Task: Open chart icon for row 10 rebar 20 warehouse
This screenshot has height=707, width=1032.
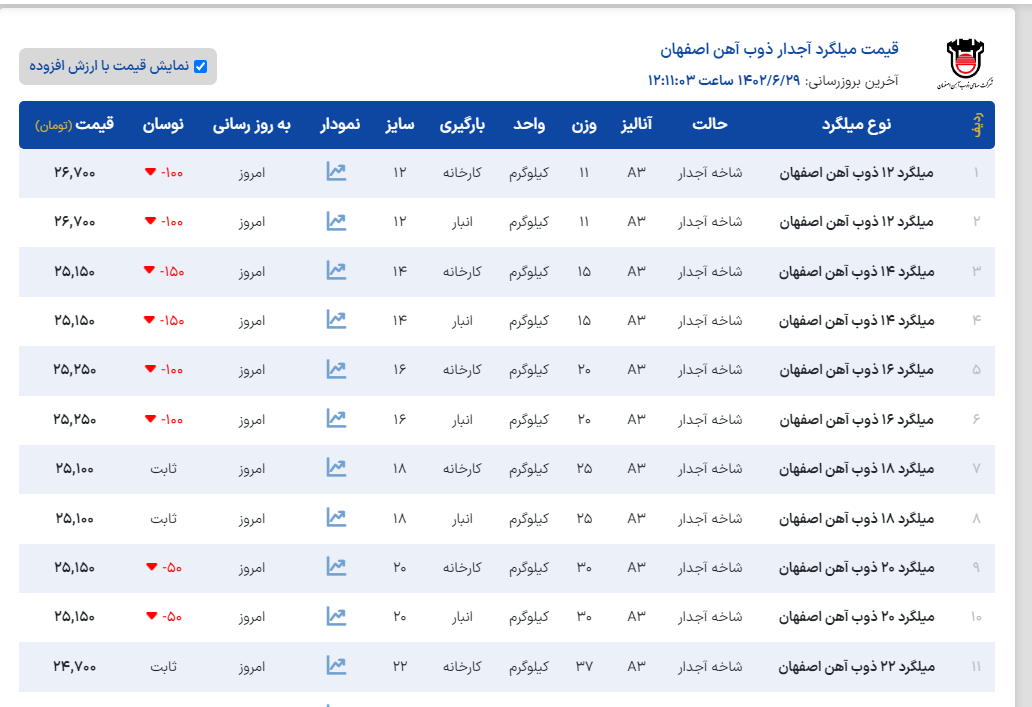Action: (x=336, y=616)
